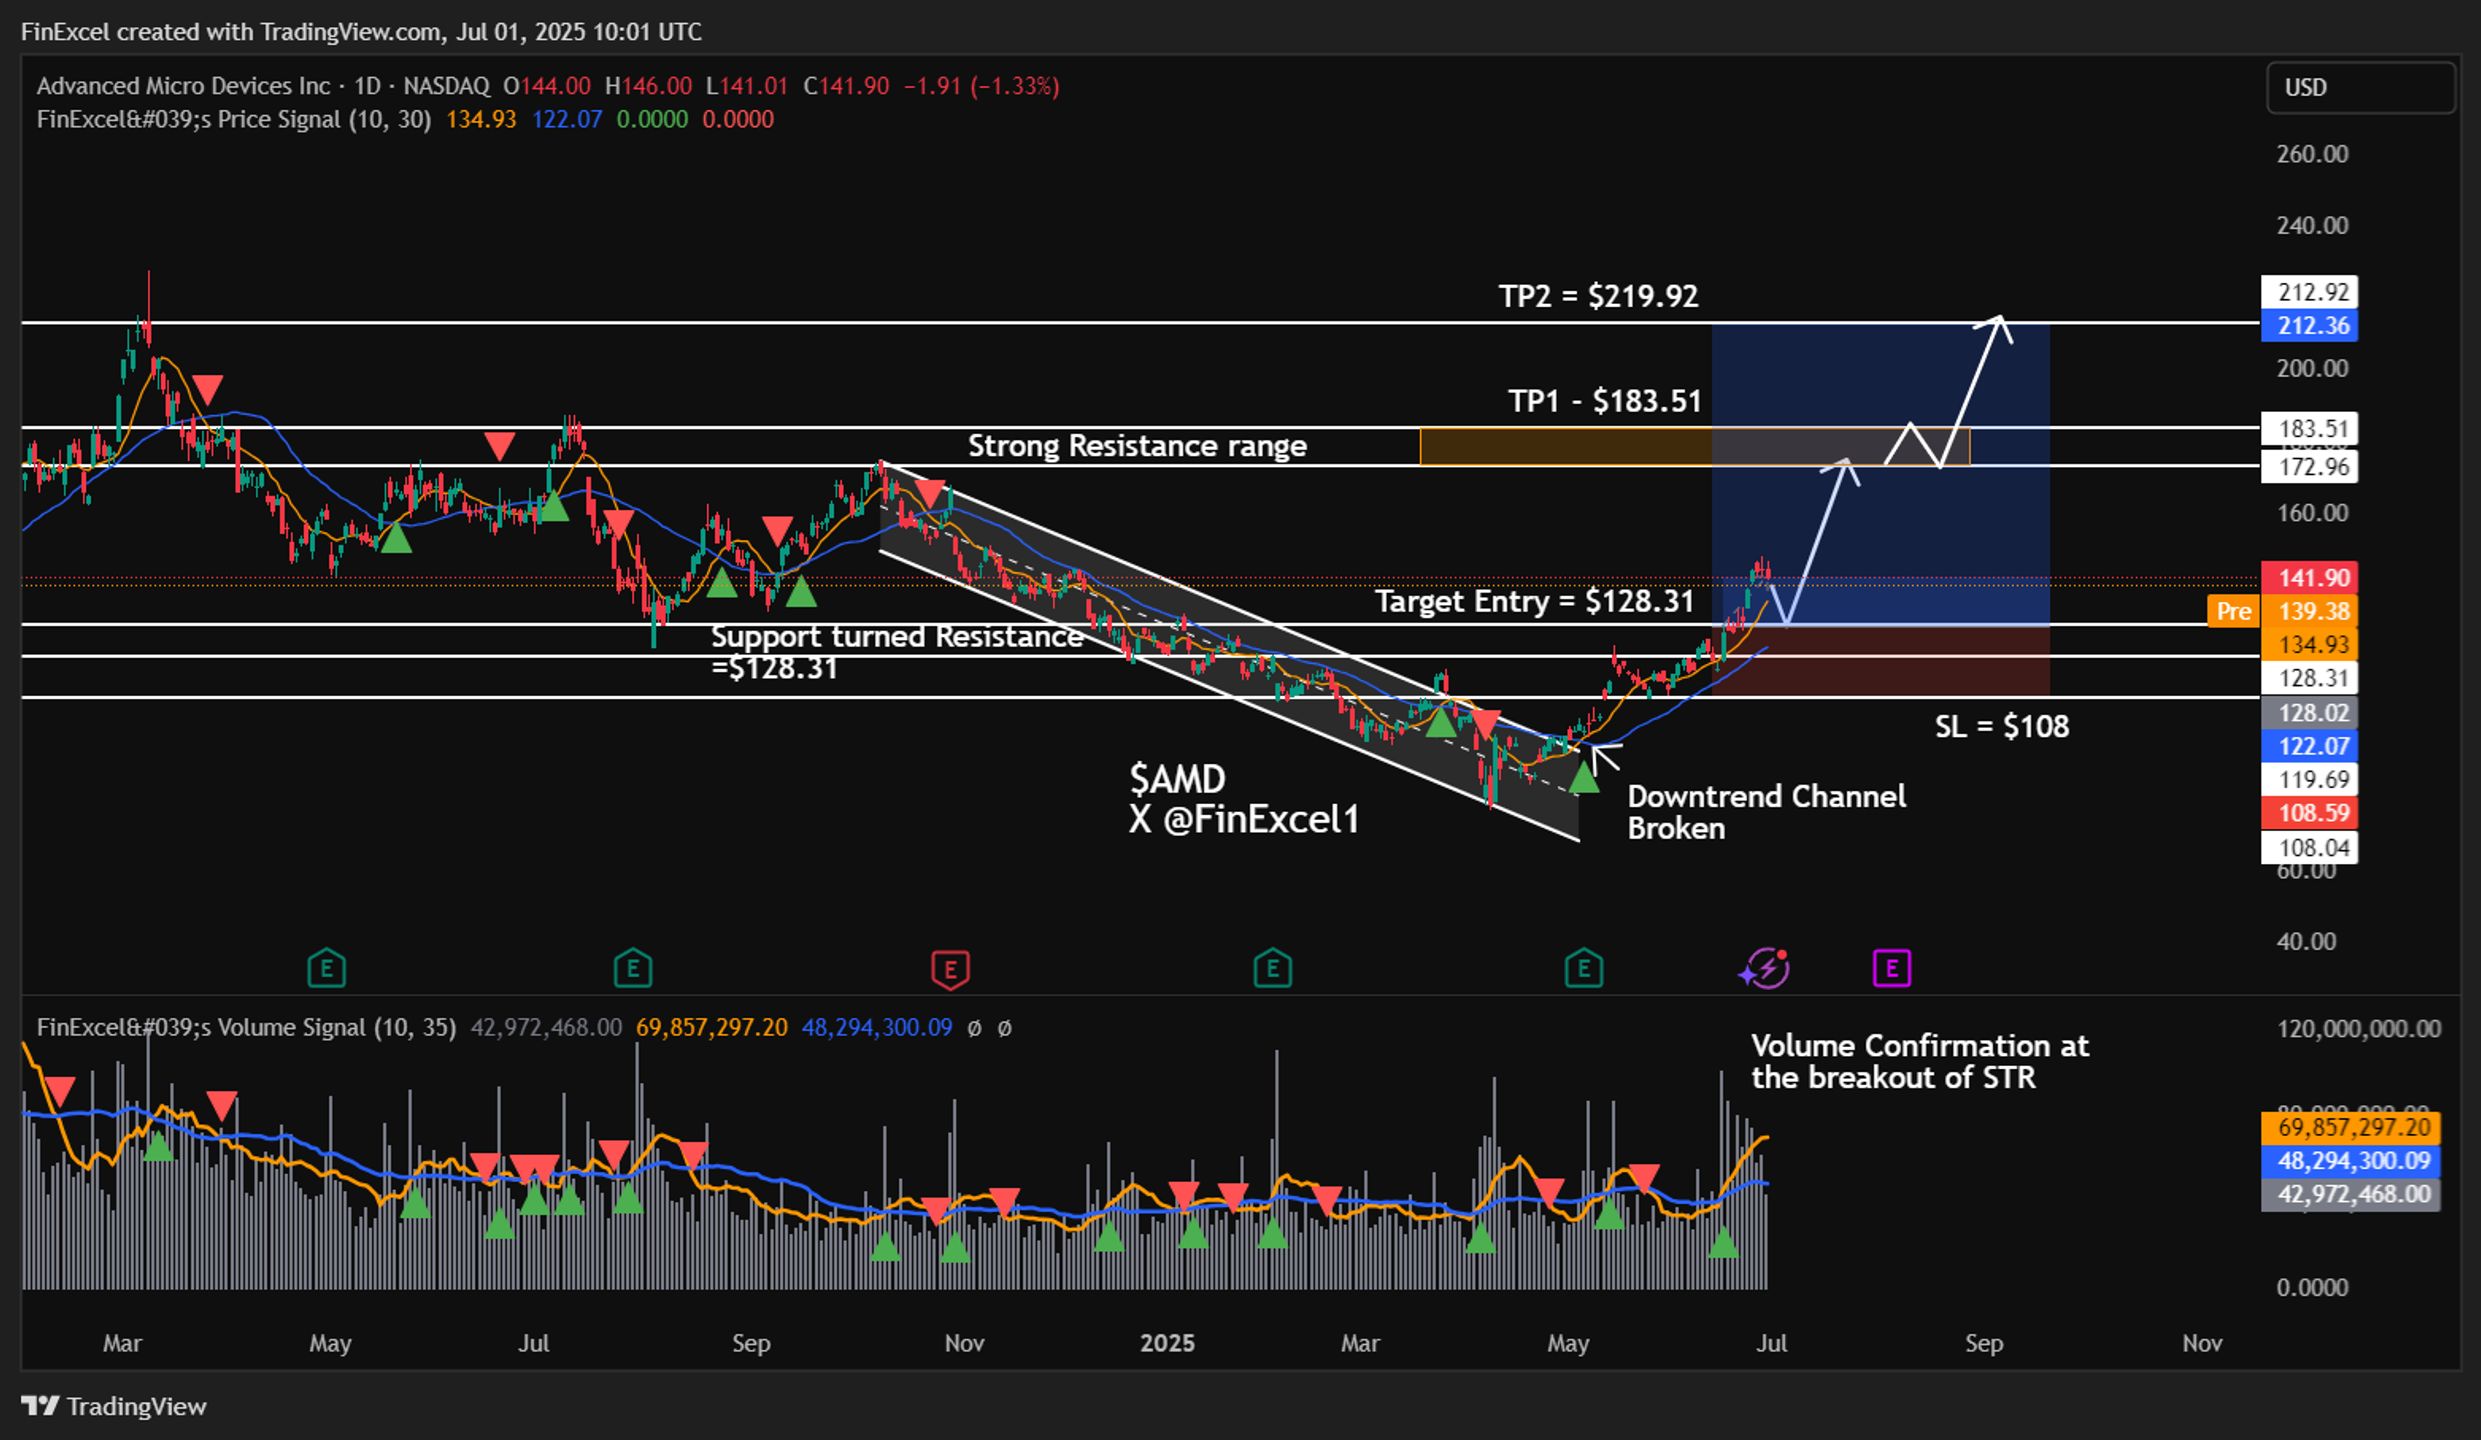Click the $AMD X @FinExcel1 text label
This screenshot has height=1440, width=2481.
pyautogui.click(x=1244, y=799)
